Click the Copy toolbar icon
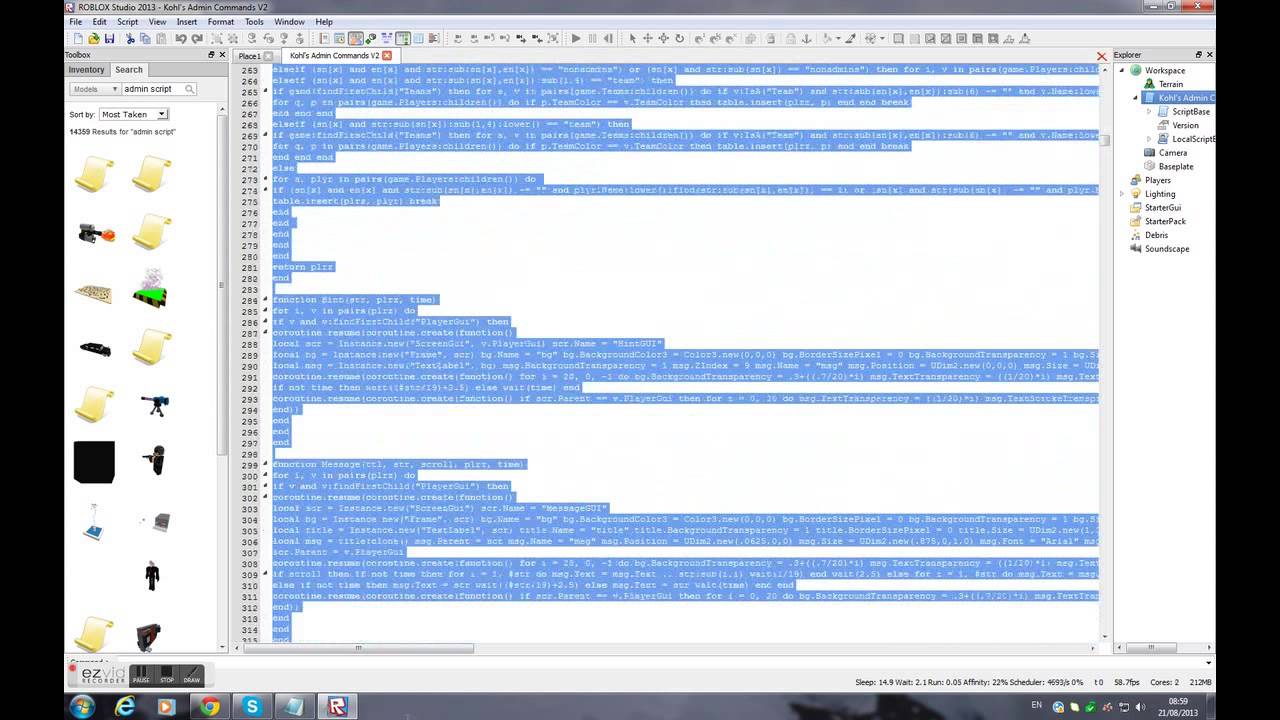This screenshot has width=1280, height=720. [145, 39]
